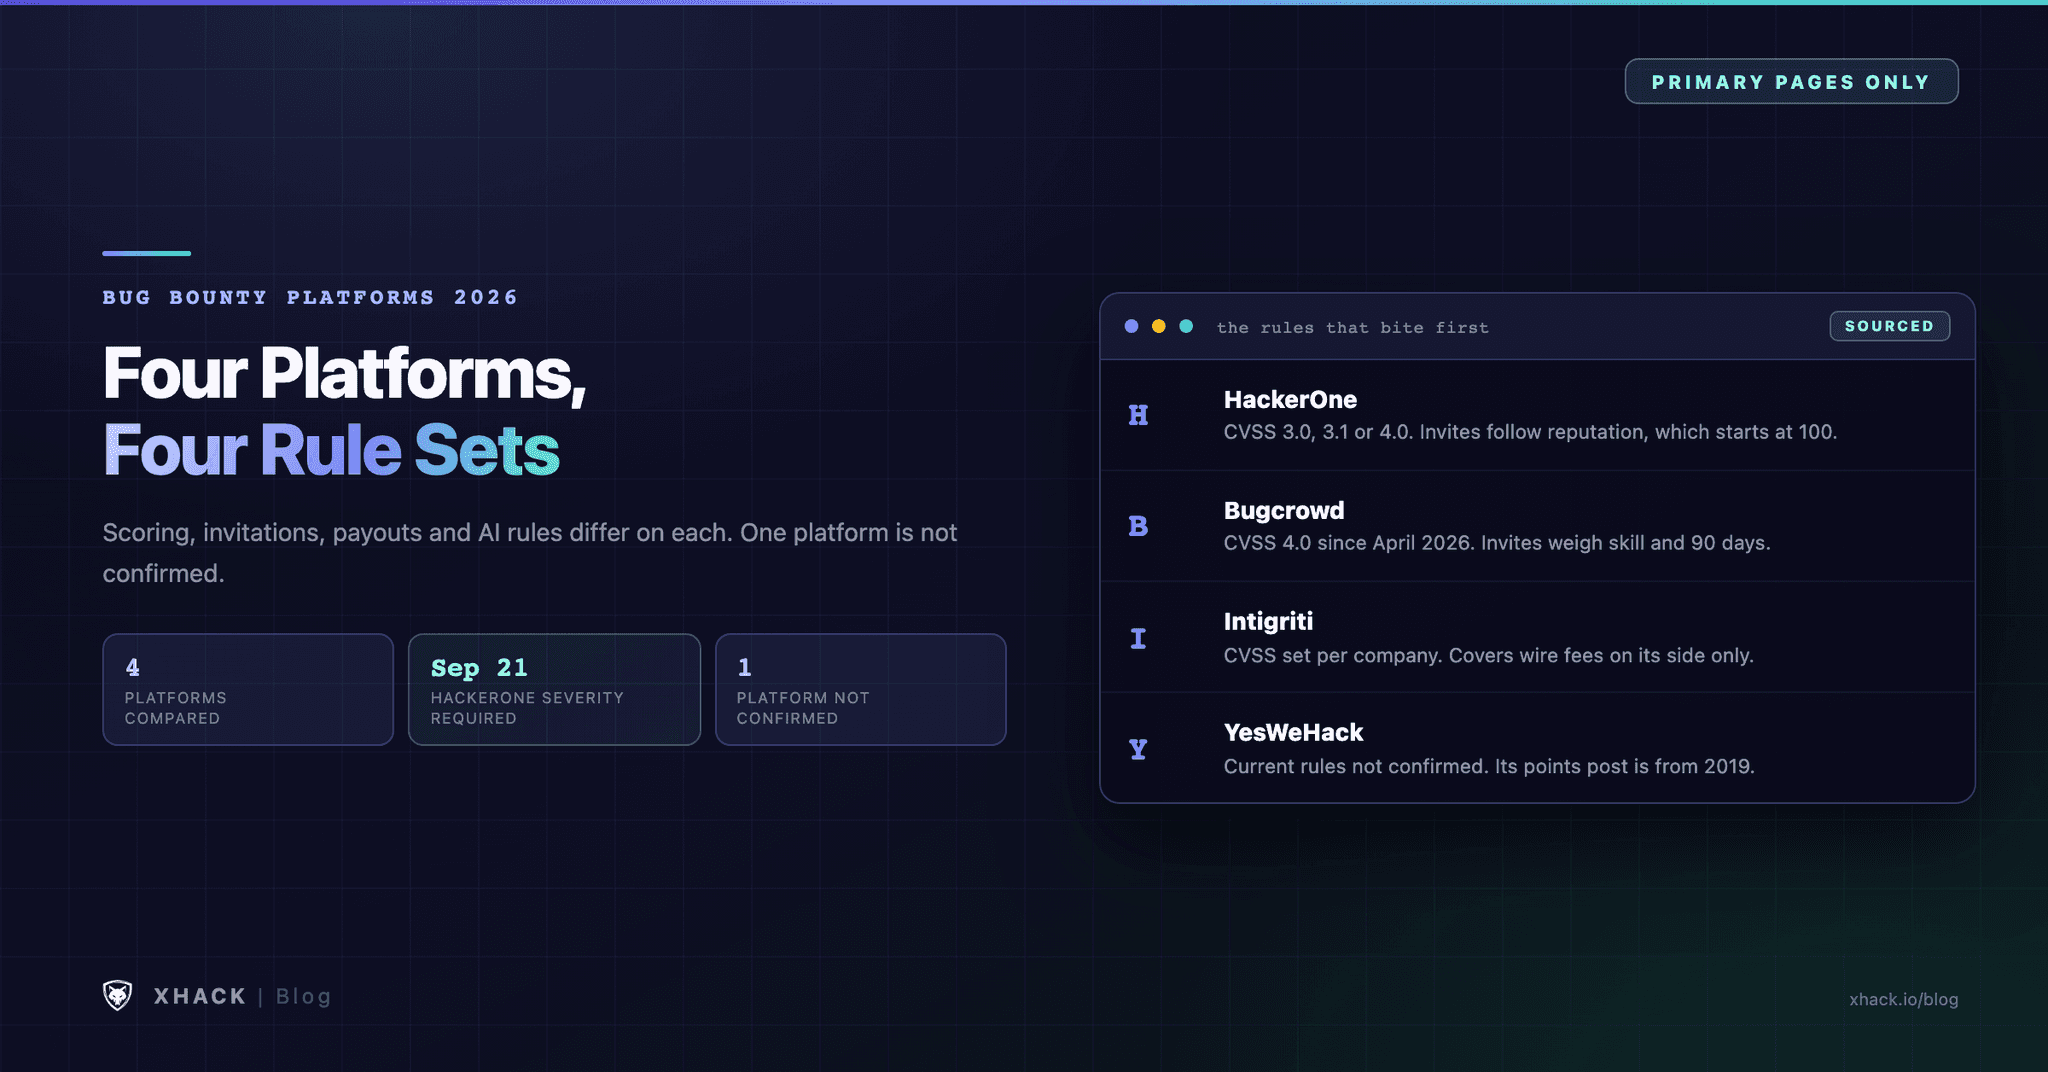
Task: Click the HackerOne H letter icon
Action: pos(1138,415)
